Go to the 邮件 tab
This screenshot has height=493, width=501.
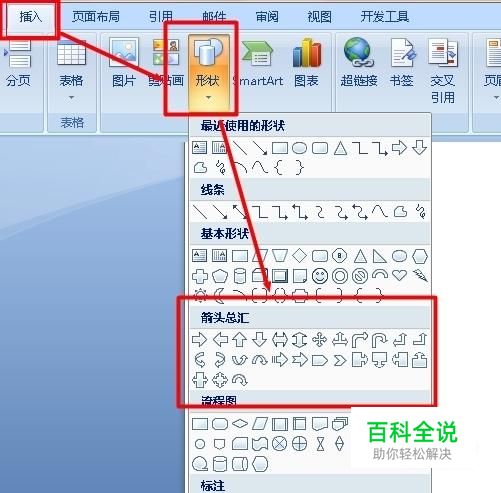[x=214, y=17]
